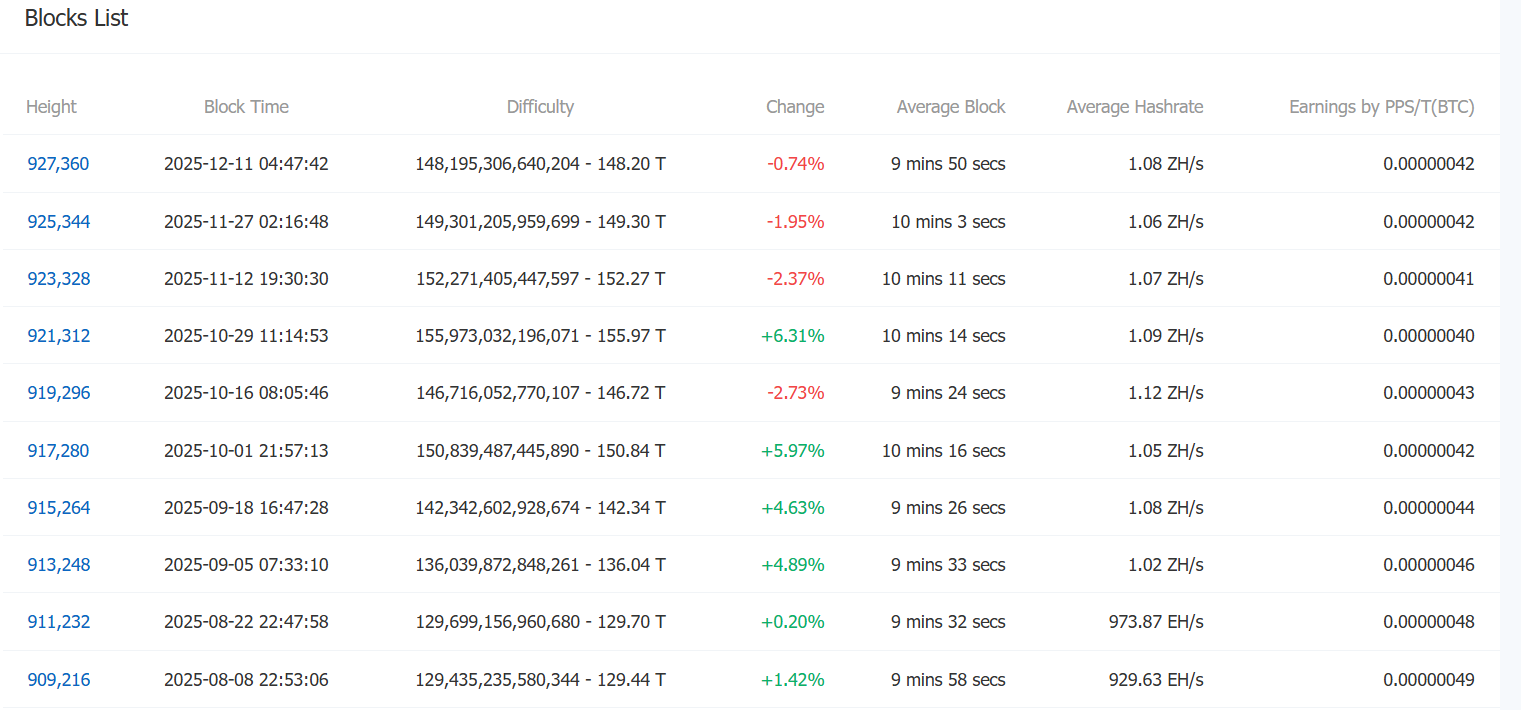Click the Block Time column header
Screen dimensions: 1521x710
pyautogui.click(x=246, y=107)
